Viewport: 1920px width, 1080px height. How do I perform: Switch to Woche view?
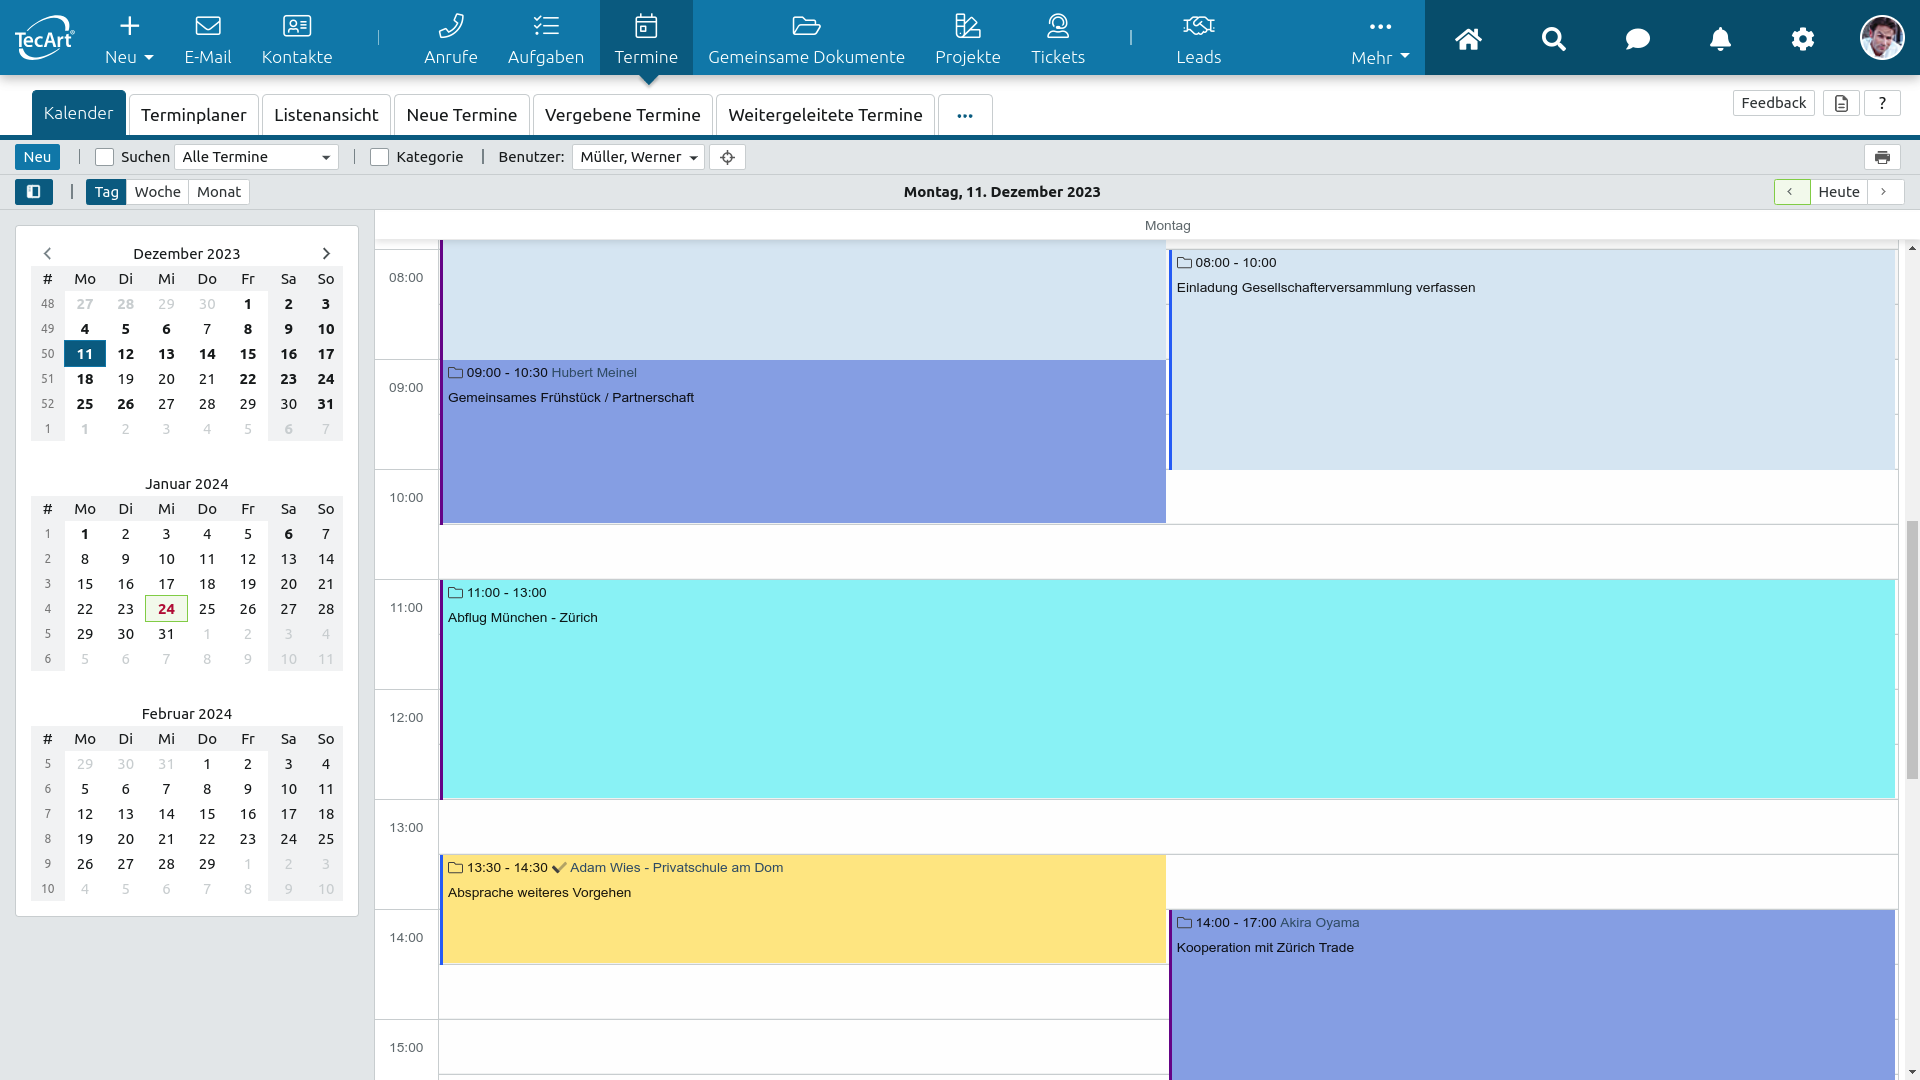[x=157, y=192]
